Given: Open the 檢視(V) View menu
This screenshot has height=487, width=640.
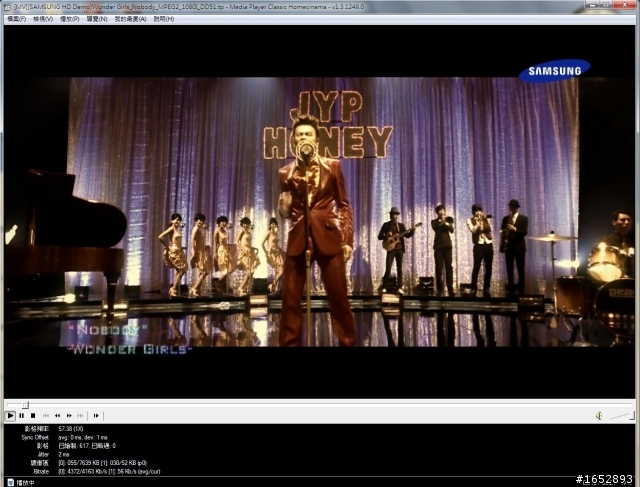Looking at the screenshot, I should pyautogui.click(x=43, y=19).
